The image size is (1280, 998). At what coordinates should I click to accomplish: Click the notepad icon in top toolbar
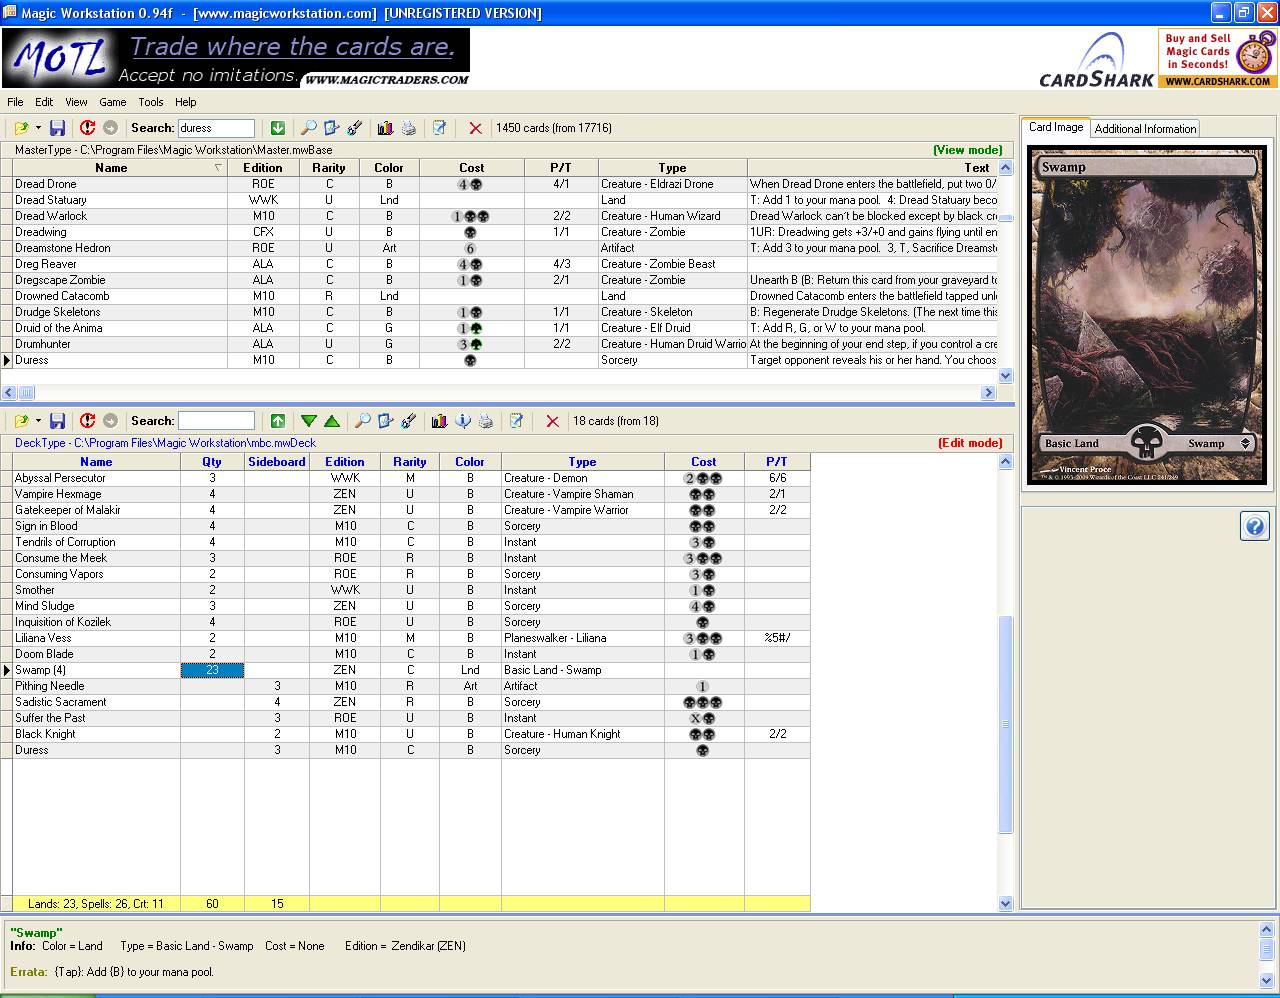tap(439, 128)
